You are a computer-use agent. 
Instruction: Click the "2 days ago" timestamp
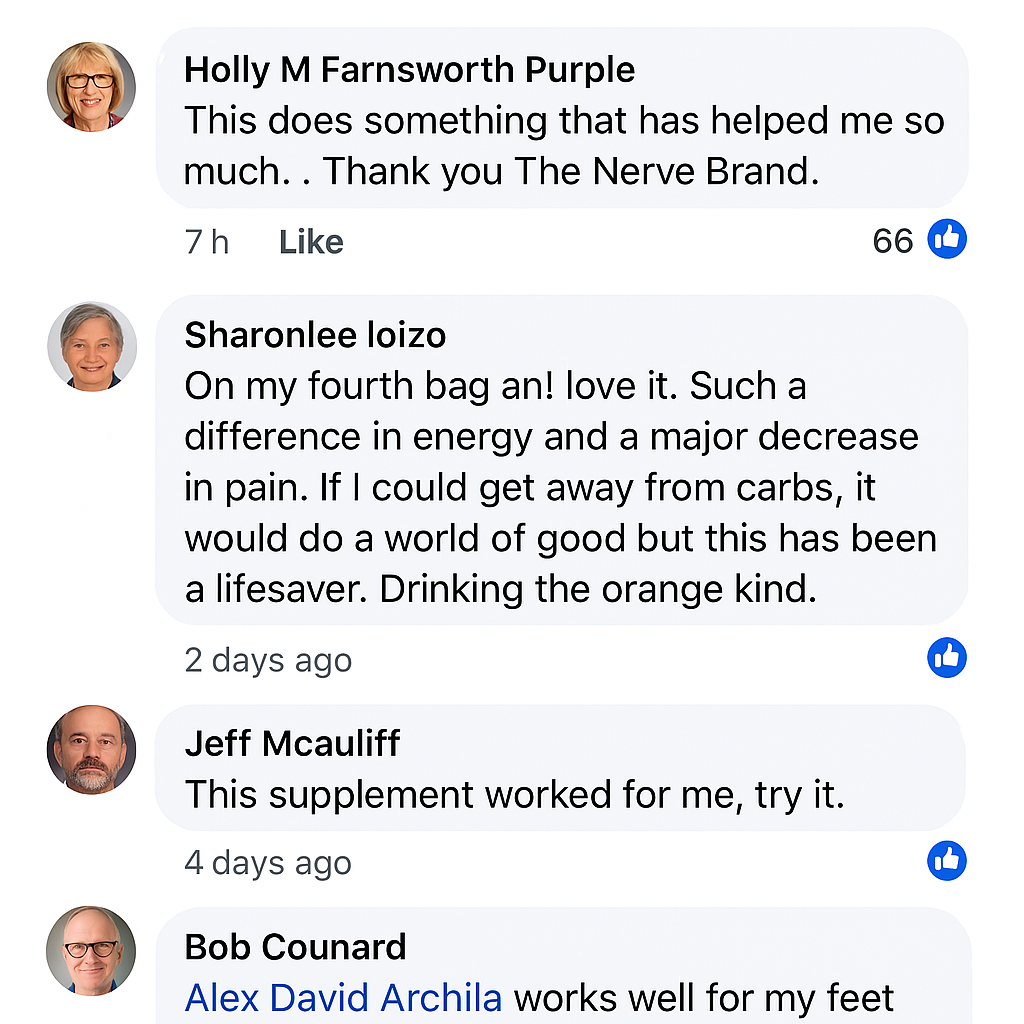pos(268,660)
